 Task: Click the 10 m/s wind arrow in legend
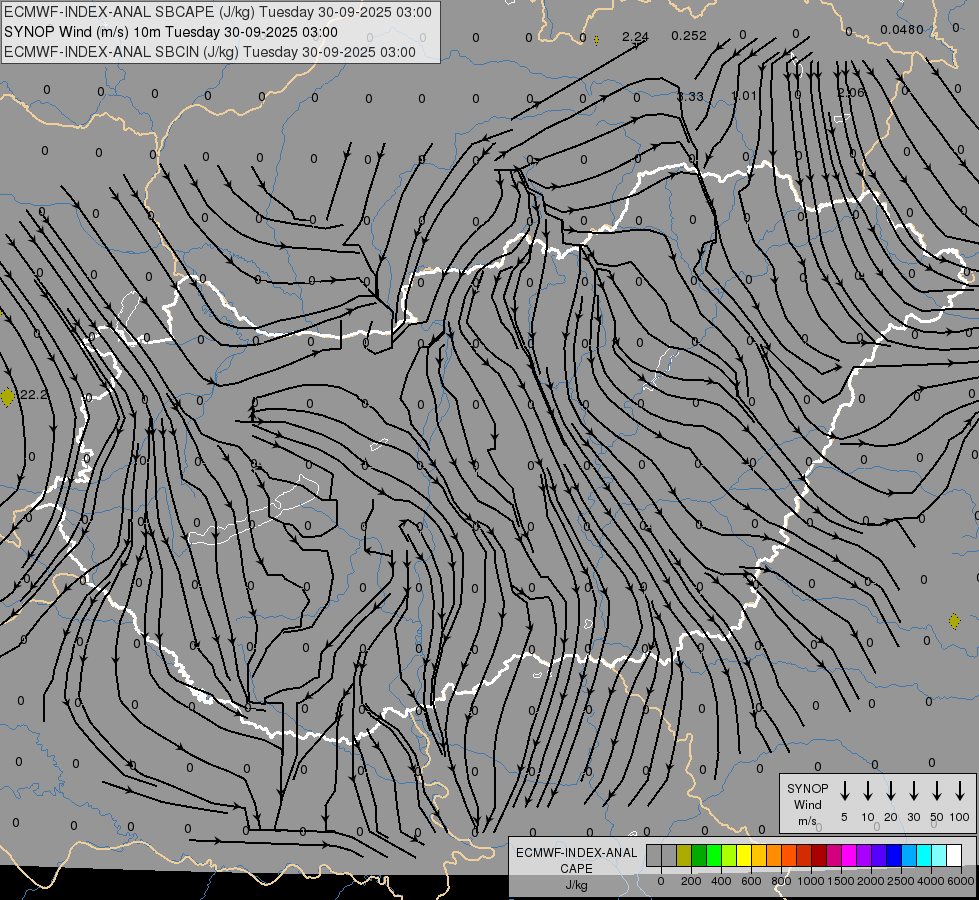pos(868,791)
